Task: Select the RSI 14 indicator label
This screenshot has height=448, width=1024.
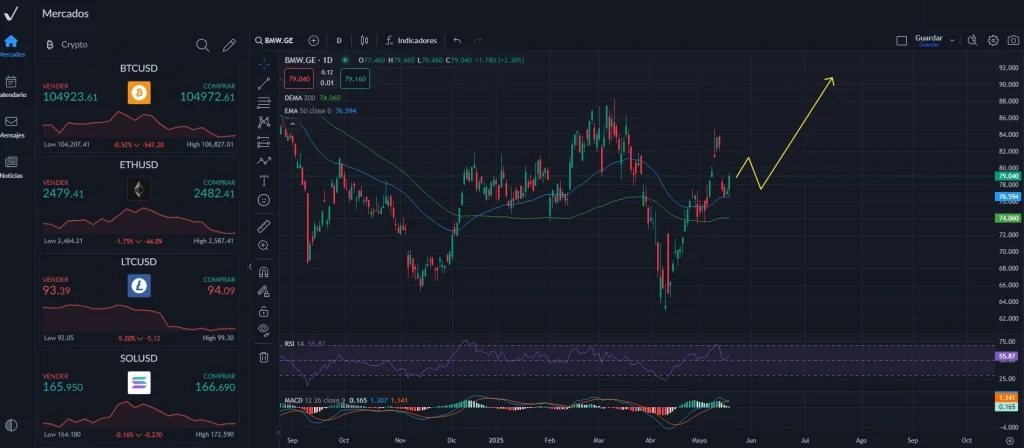Action: tap(304, 344)
